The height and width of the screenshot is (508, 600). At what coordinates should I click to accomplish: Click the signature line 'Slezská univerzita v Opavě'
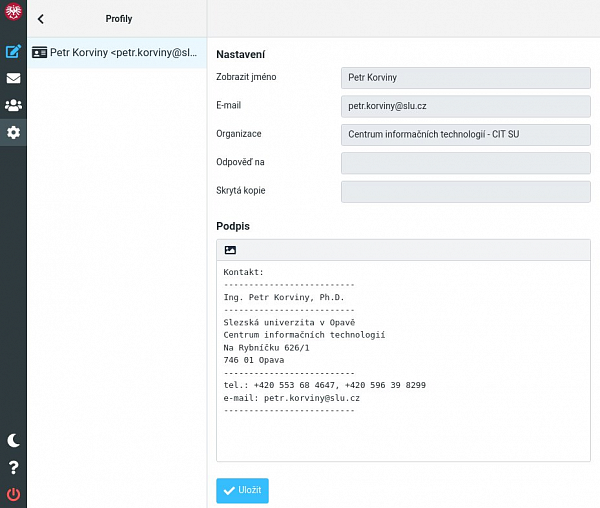coord(289,322)
